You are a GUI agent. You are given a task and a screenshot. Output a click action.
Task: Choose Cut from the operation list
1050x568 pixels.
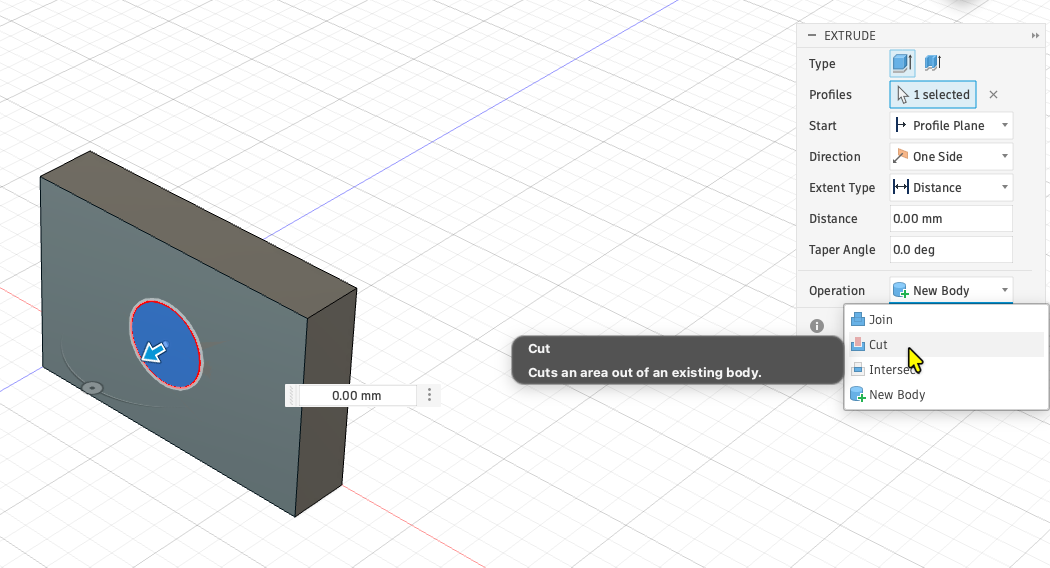coord(946,344)
